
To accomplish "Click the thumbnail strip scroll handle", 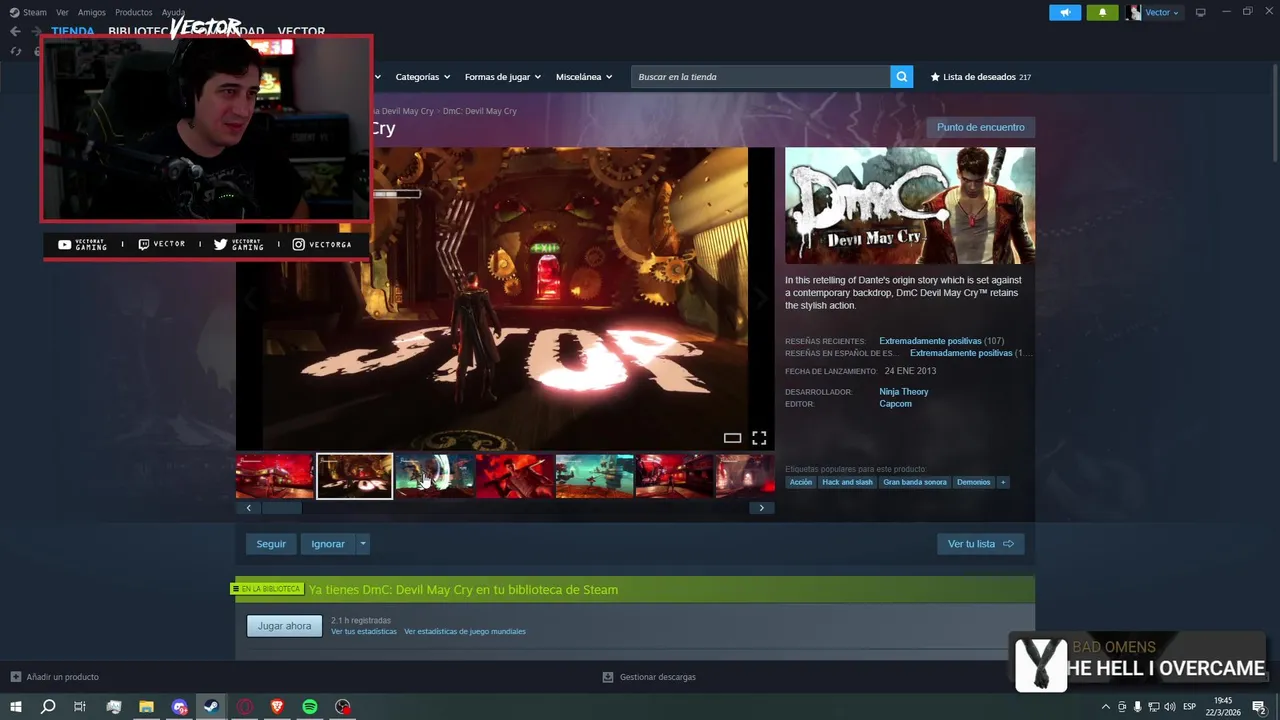I will click(x=282, y=508).
